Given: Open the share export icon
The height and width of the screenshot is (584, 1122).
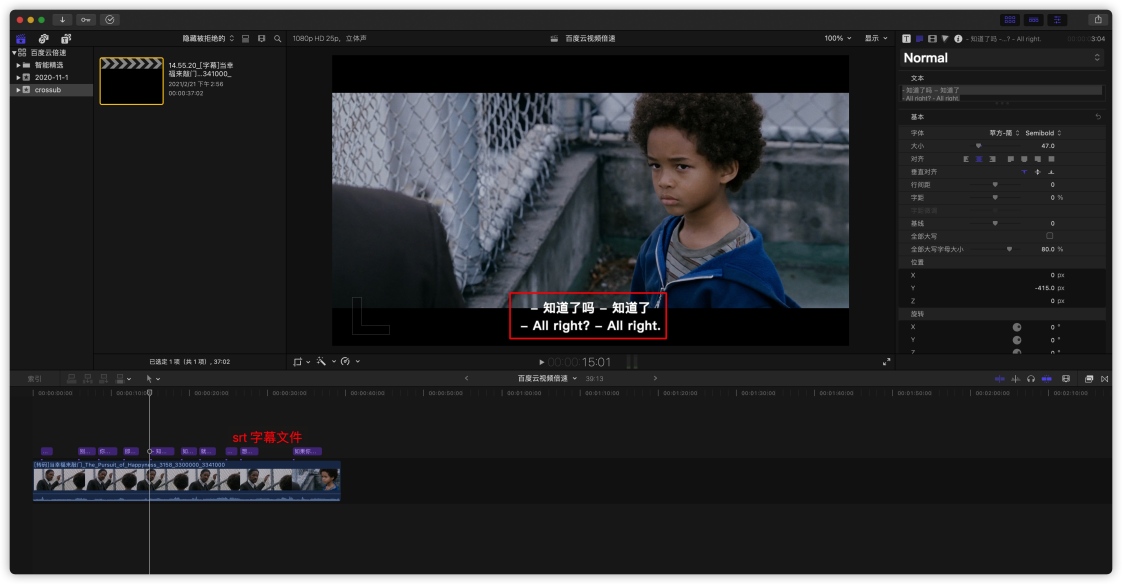Looking at the screenshot, I should click(x=1098, y=19).
